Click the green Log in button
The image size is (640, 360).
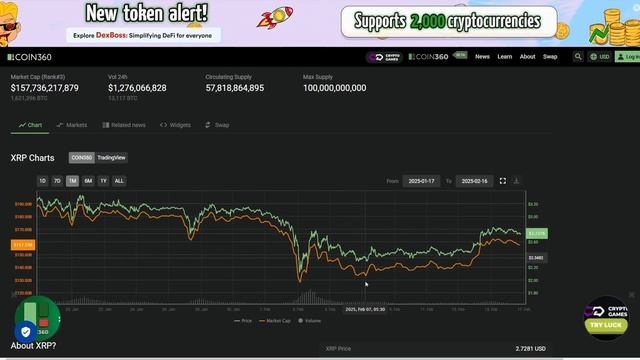[x=628, y=57]
